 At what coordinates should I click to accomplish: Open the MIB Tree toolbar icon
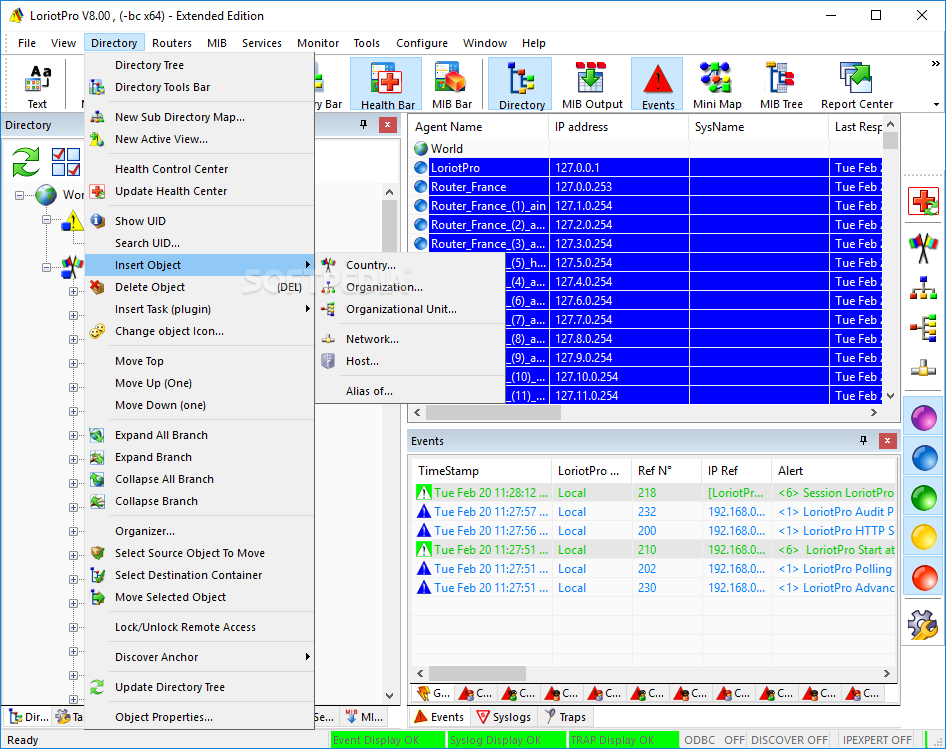[781, 85]
